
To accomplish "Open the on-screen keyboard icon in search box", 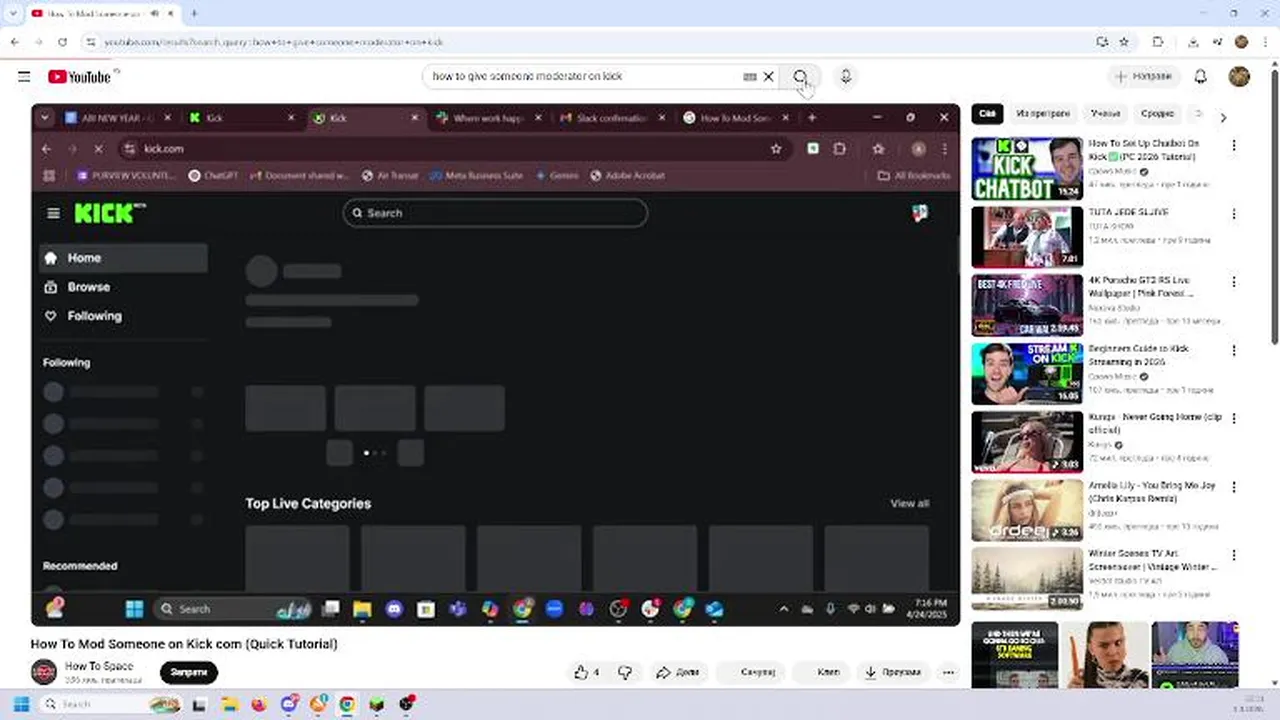I will tap(750, 76).
